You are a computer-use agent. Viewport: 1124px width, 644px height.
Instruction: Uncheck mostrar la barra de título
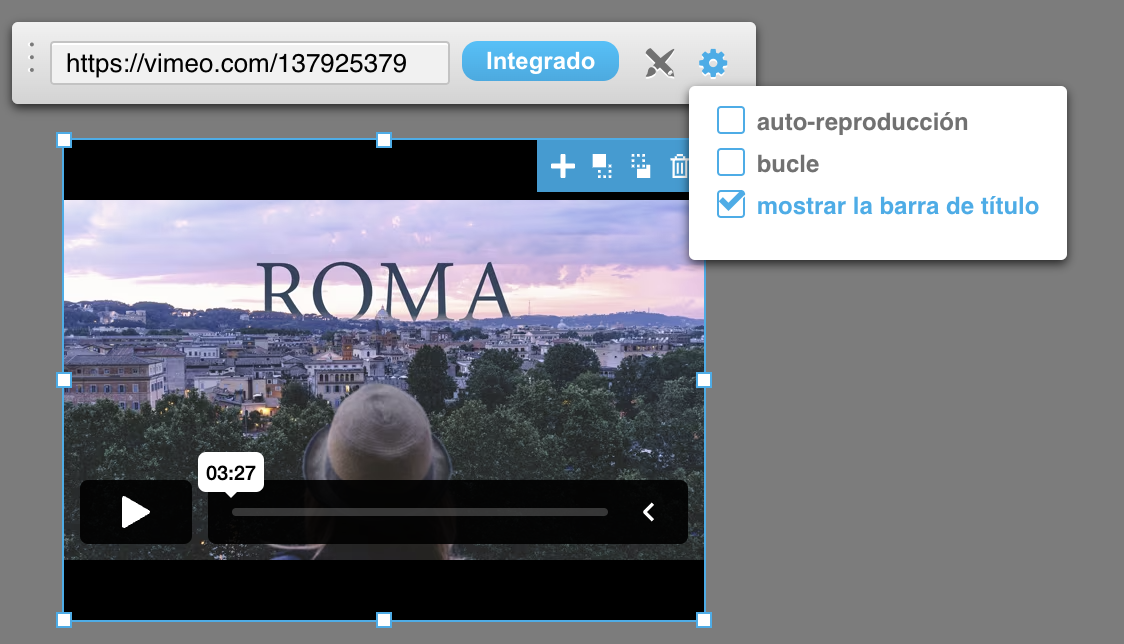coord(730,204)
